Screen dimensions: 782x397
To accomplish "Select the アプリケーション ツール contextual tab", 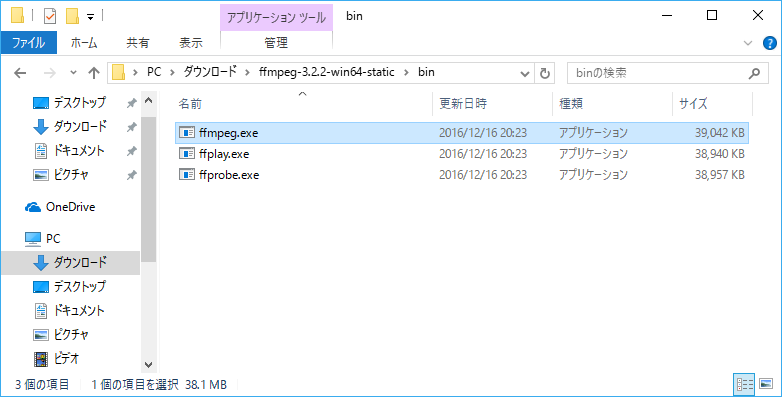I will [x=276, y=18].
